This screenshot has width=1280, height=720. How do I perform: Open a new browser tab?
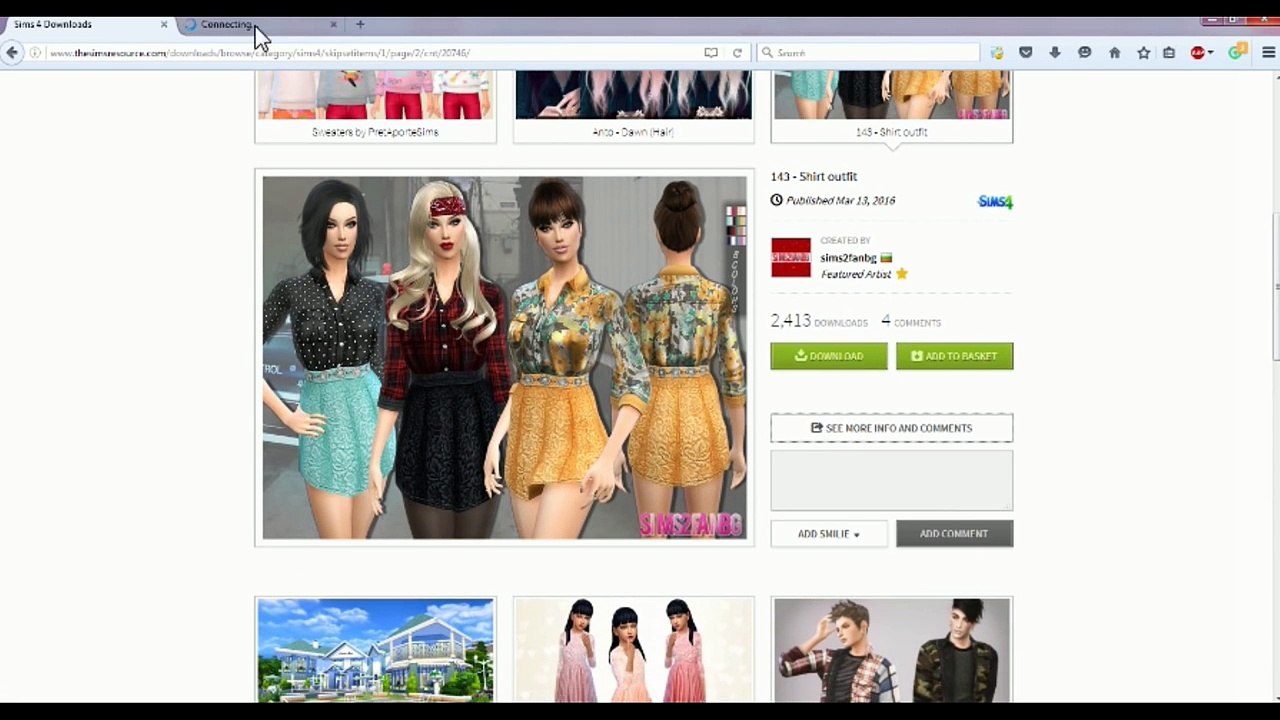pyautogui.click(x=360, y=24)
